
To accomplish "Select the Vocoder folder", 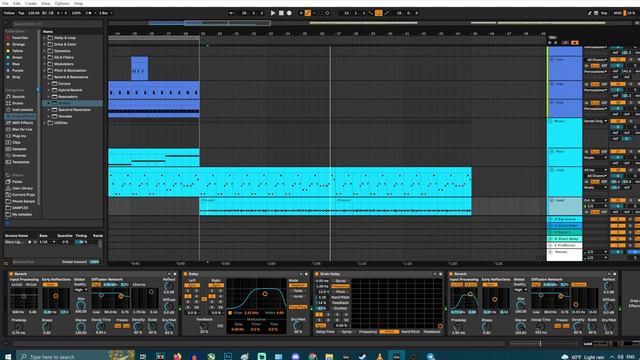I will point(65,116).
